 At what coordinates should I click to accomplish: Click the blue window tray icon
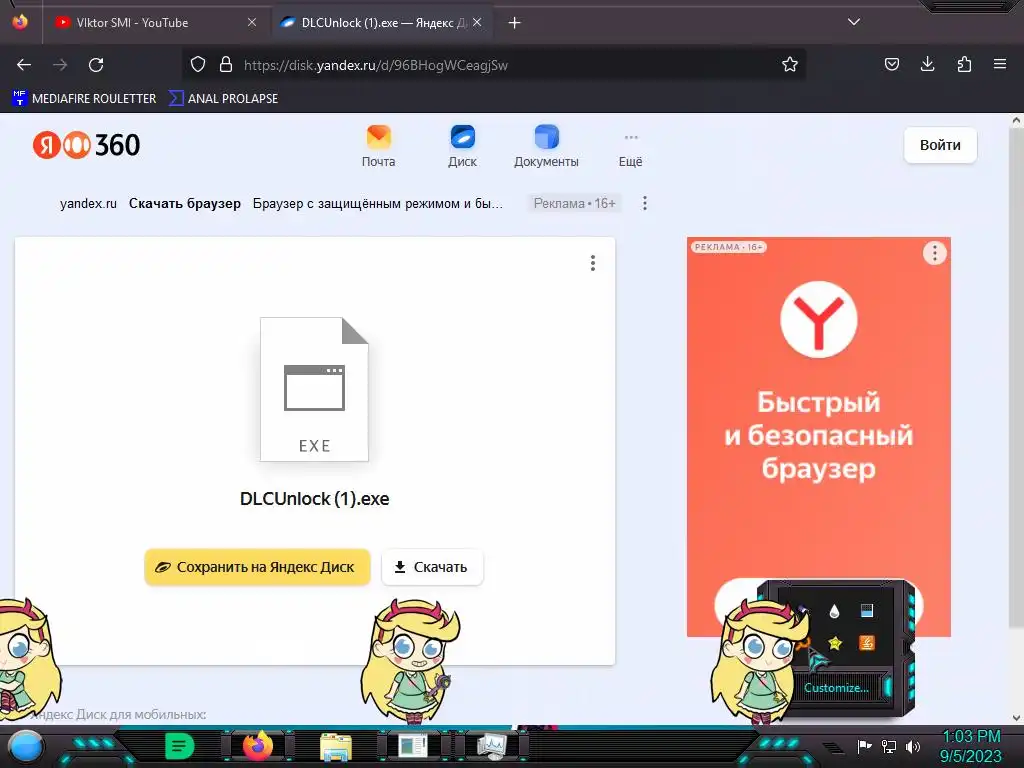pos(867,611)
